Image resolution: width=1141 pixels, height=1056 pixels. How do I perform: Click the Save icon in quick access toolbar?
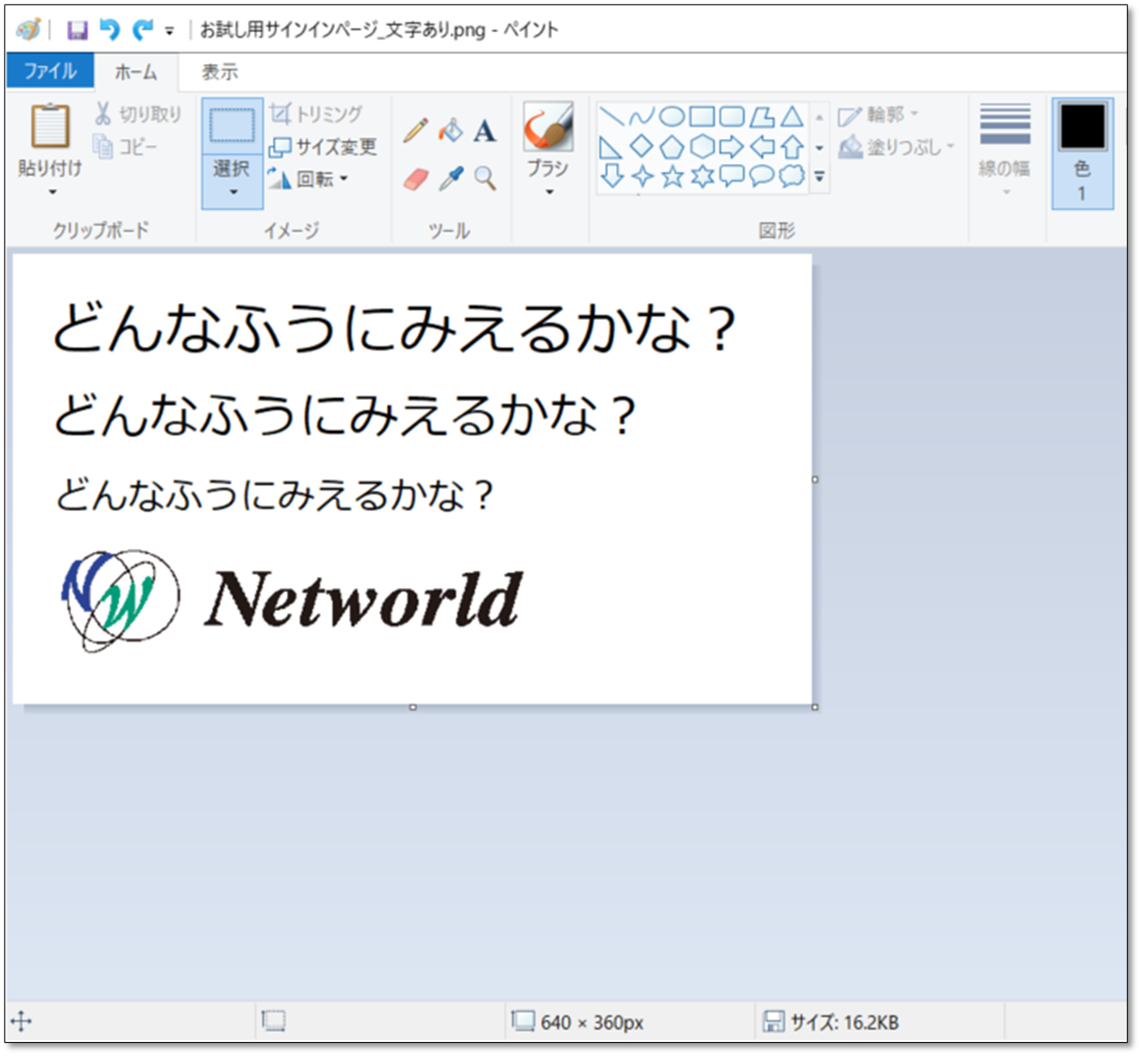77,30
